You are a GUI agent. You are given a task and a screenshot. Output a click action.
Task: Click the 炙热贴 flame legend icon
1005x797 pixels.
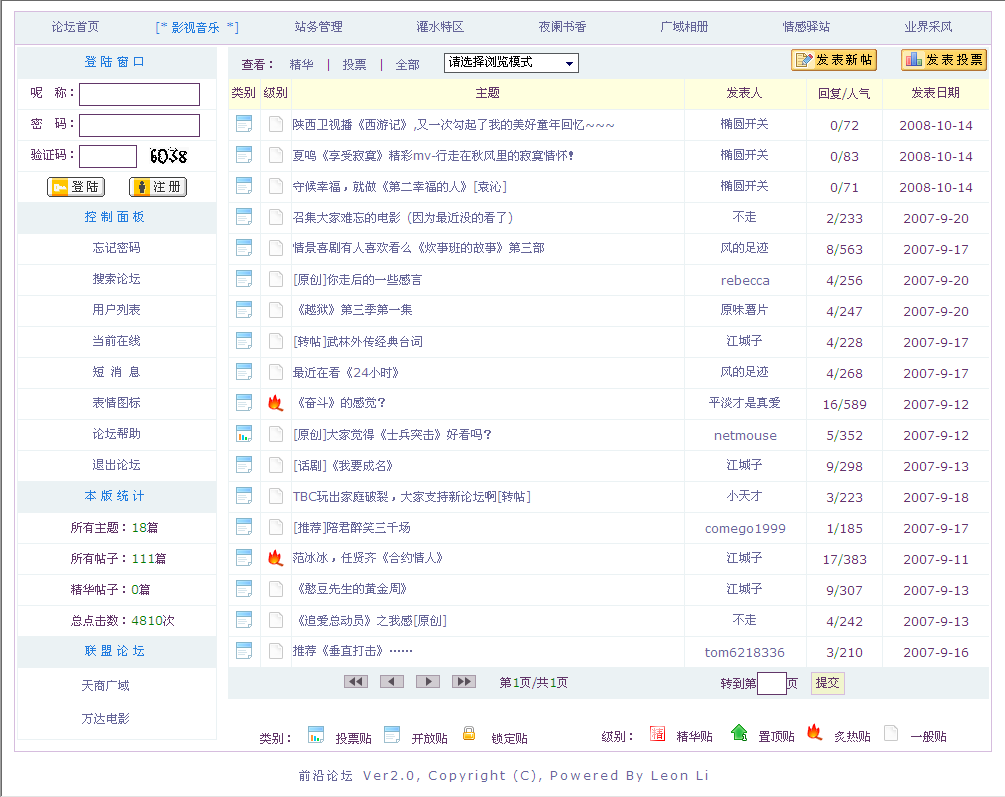pos(815,732)
